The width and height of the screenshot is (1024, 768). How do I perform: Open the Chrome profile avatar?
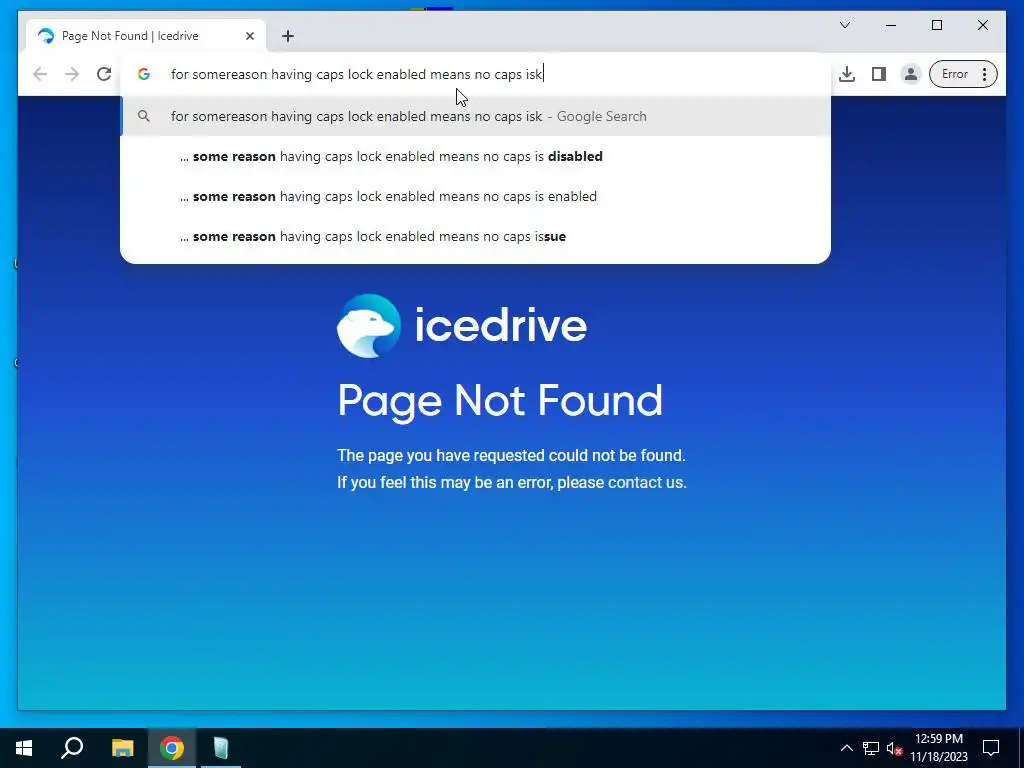(x=910, y=74)
